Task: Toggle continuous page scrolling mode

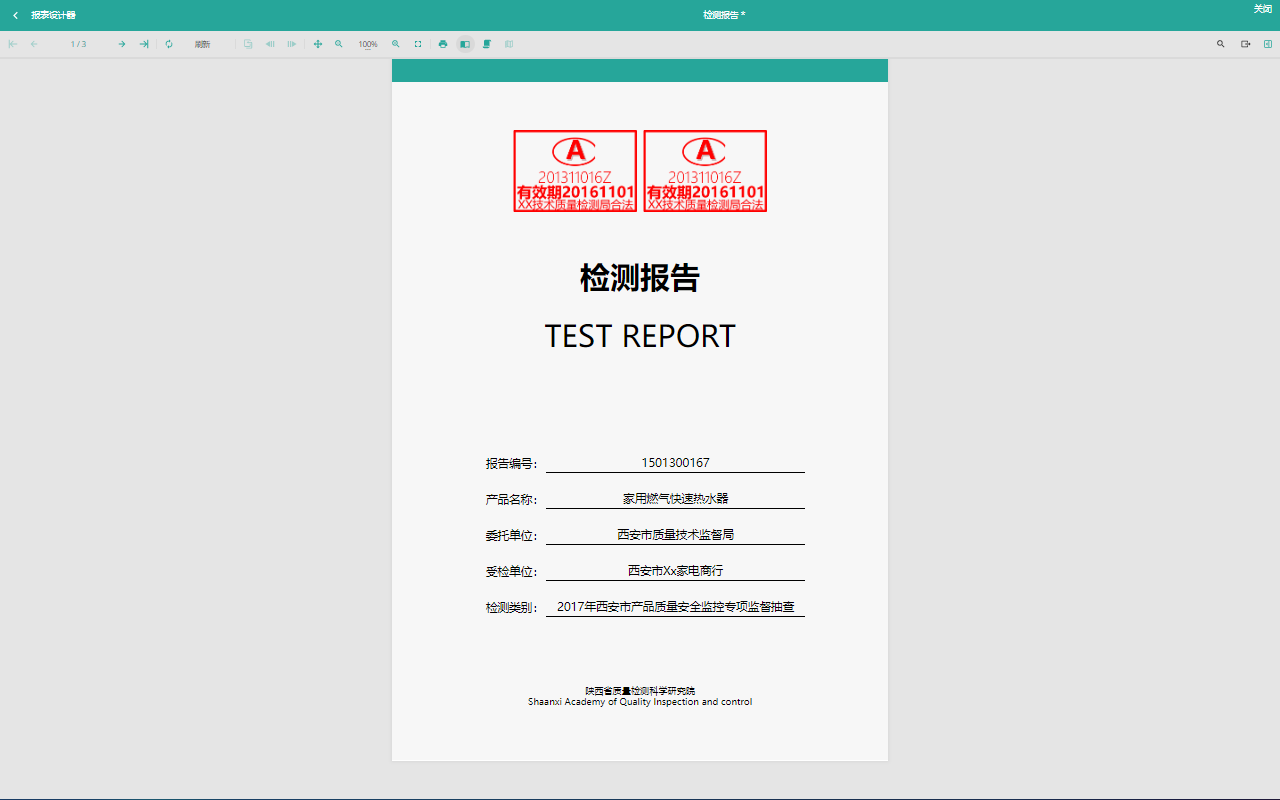Action: (487, 44)
